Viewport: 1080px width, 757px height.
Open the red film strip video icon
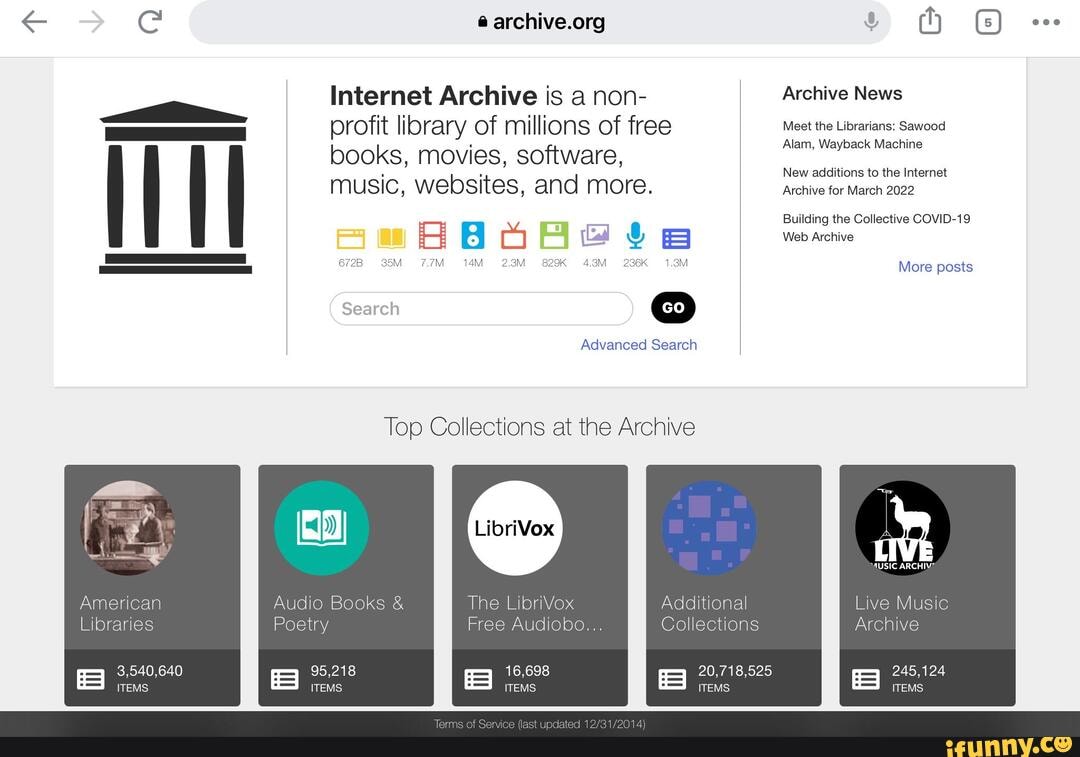click(432, 236)
